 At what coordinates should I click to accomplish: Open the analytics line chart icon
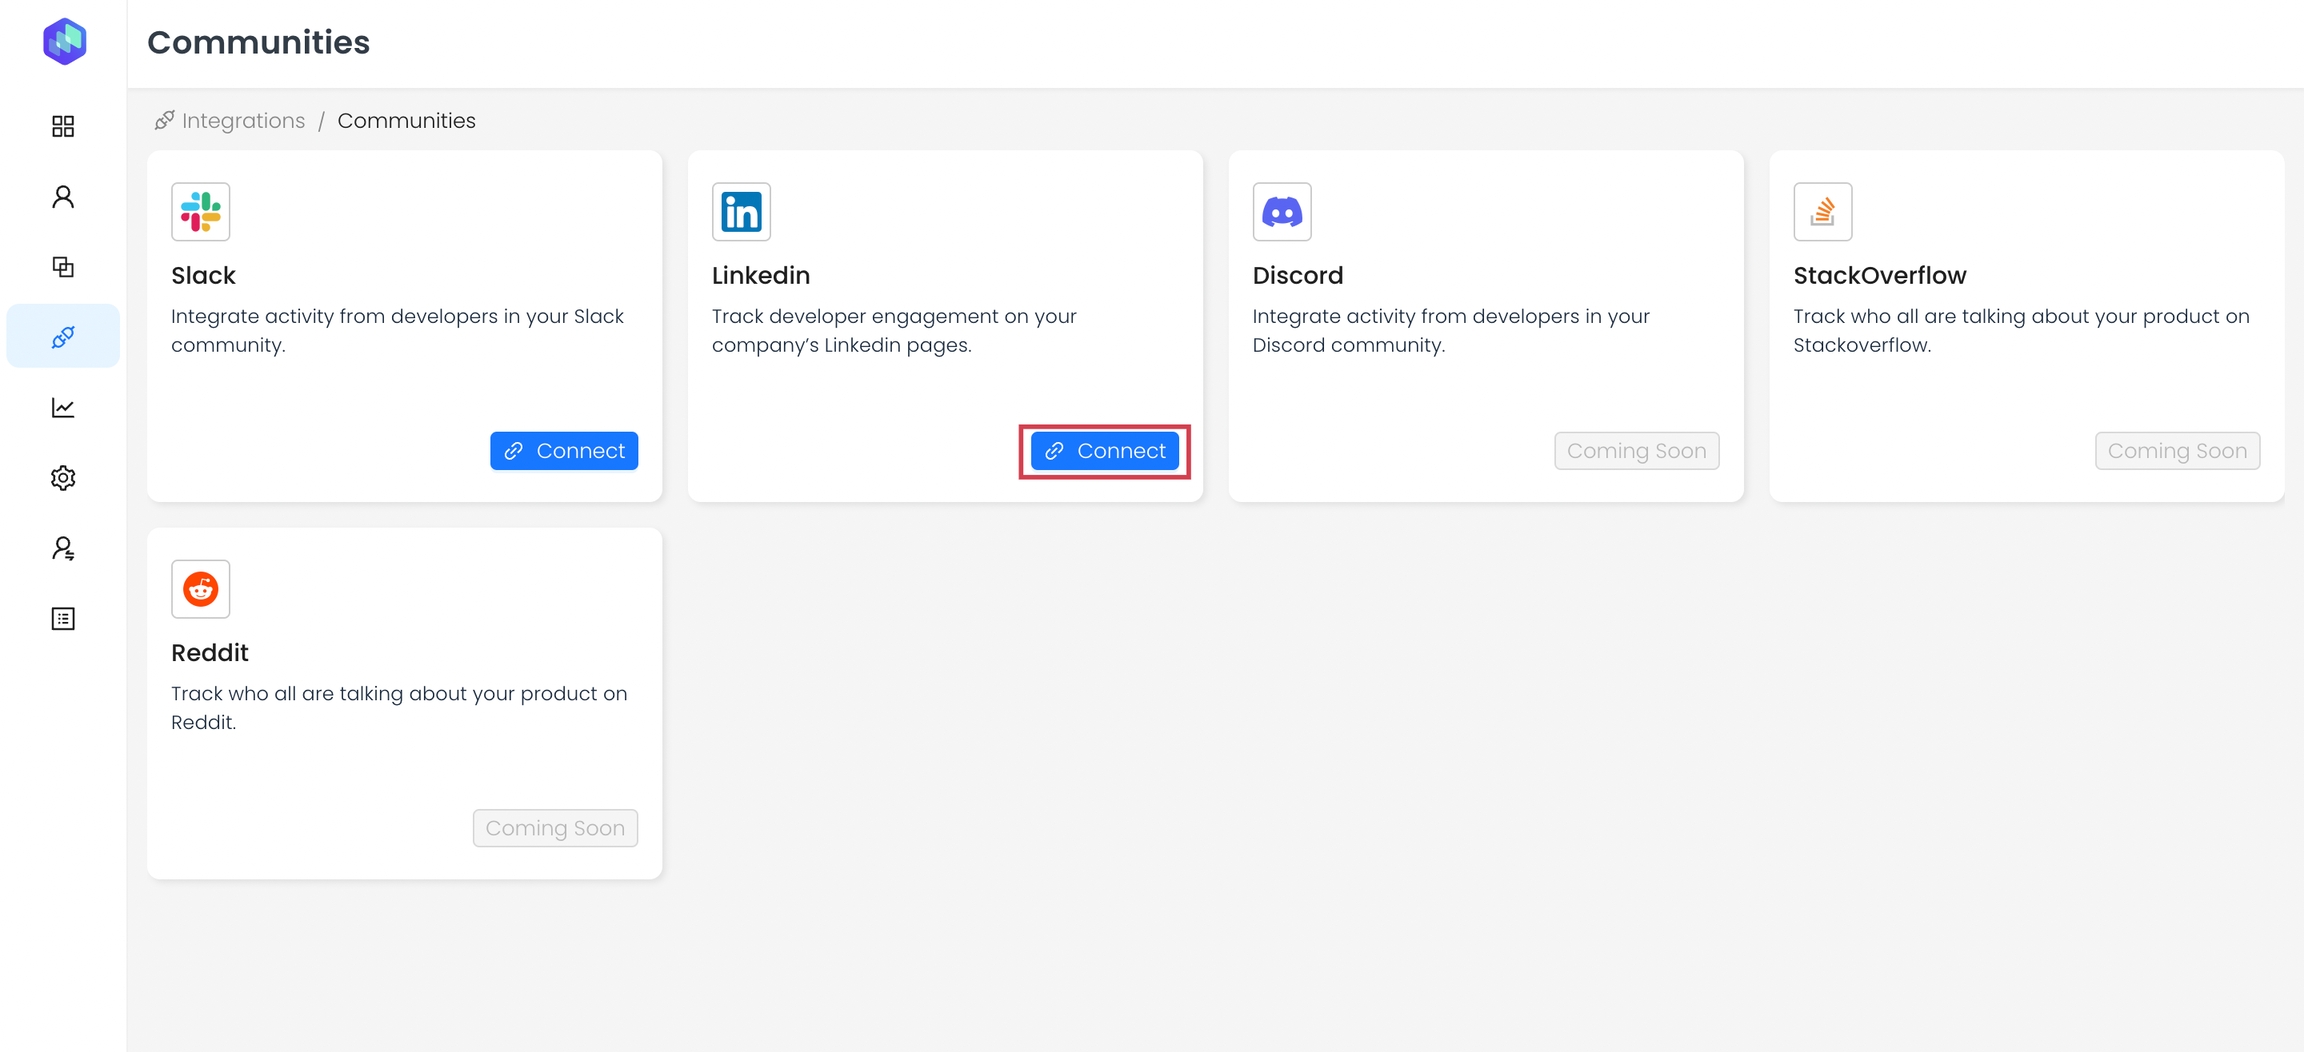[x=63, y=408]
